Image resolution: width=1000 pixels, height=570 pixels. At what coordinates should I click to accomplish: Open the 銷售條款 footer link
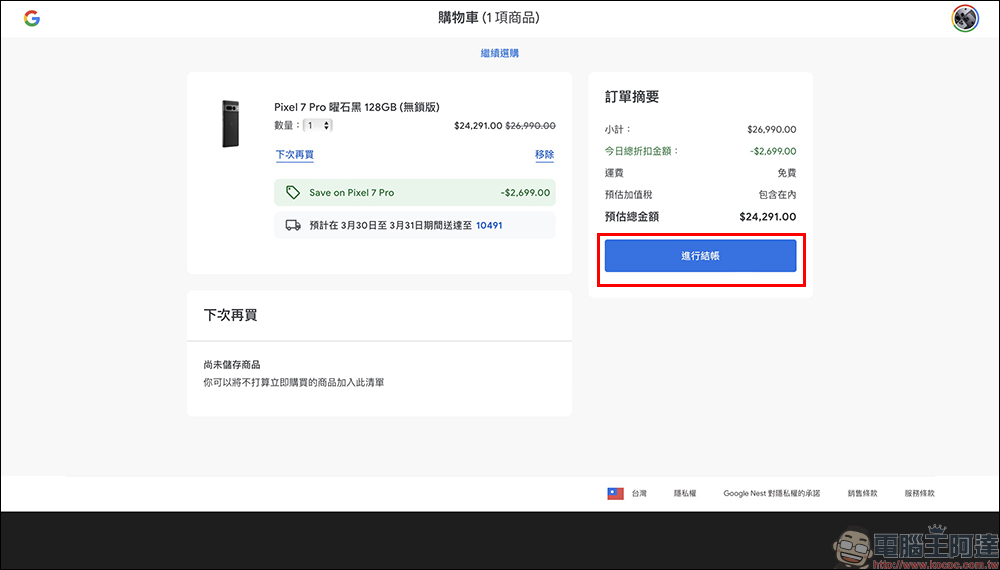point(862,493)
